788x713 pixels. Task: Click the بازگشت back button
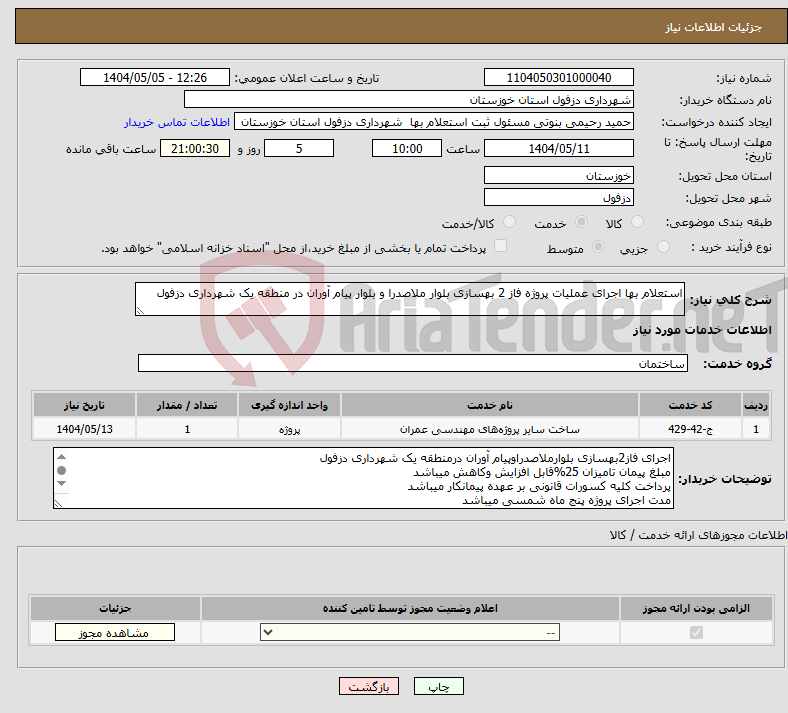click(x=369, y=686)
